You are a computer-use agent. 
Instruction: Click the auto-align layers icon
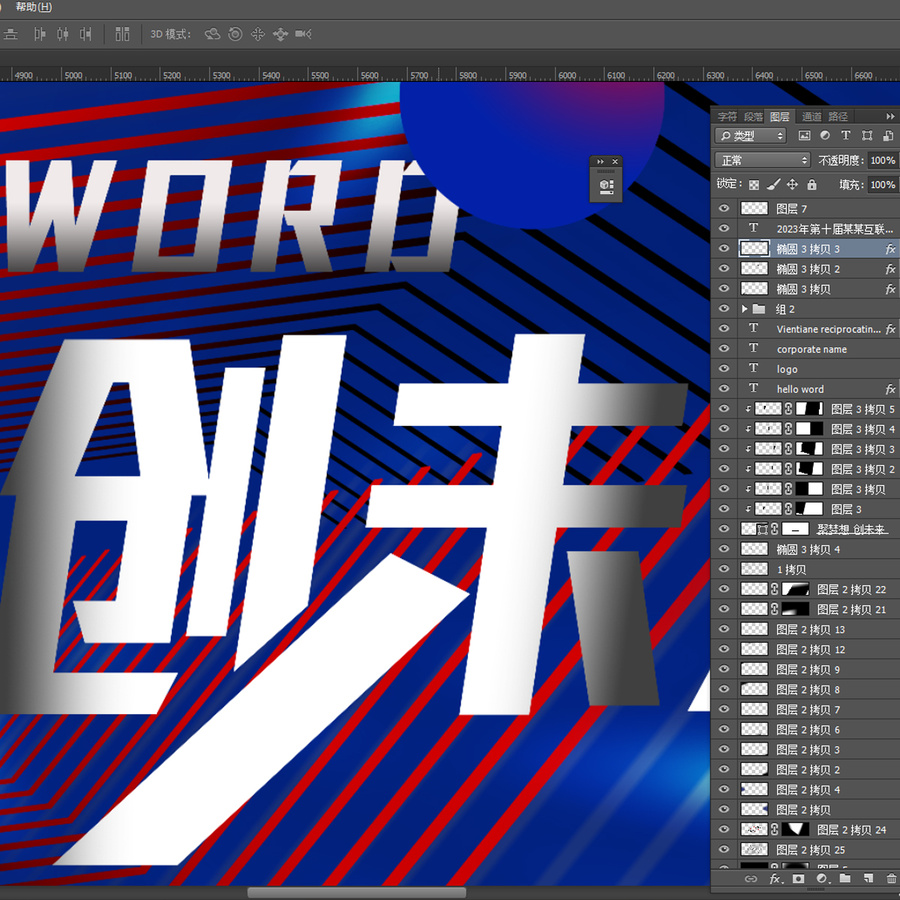coord(122,34)
